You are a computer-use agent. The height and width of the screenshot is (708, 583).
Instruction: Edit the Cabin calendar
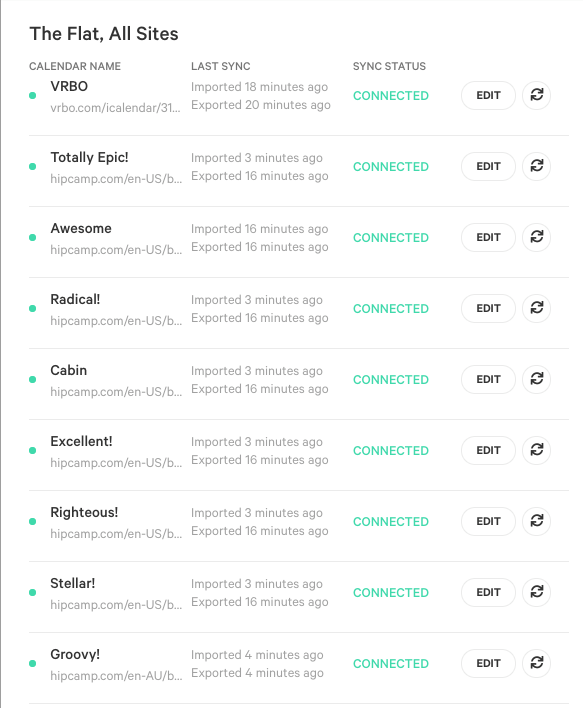tap(488, 379)
